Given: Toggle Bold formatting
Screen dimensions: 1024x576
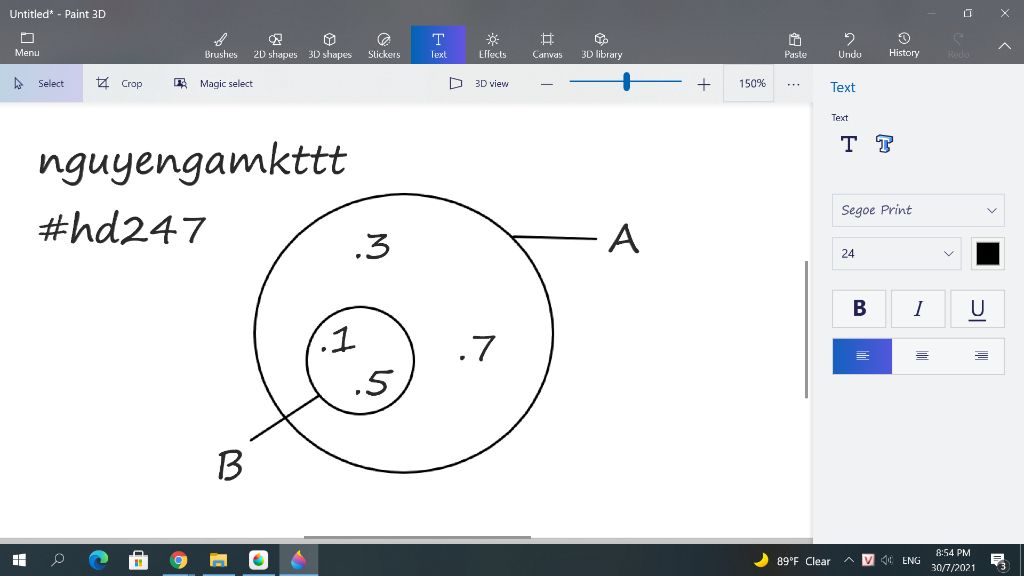Looking at the screenshot, I should click(x=859, y=308).
